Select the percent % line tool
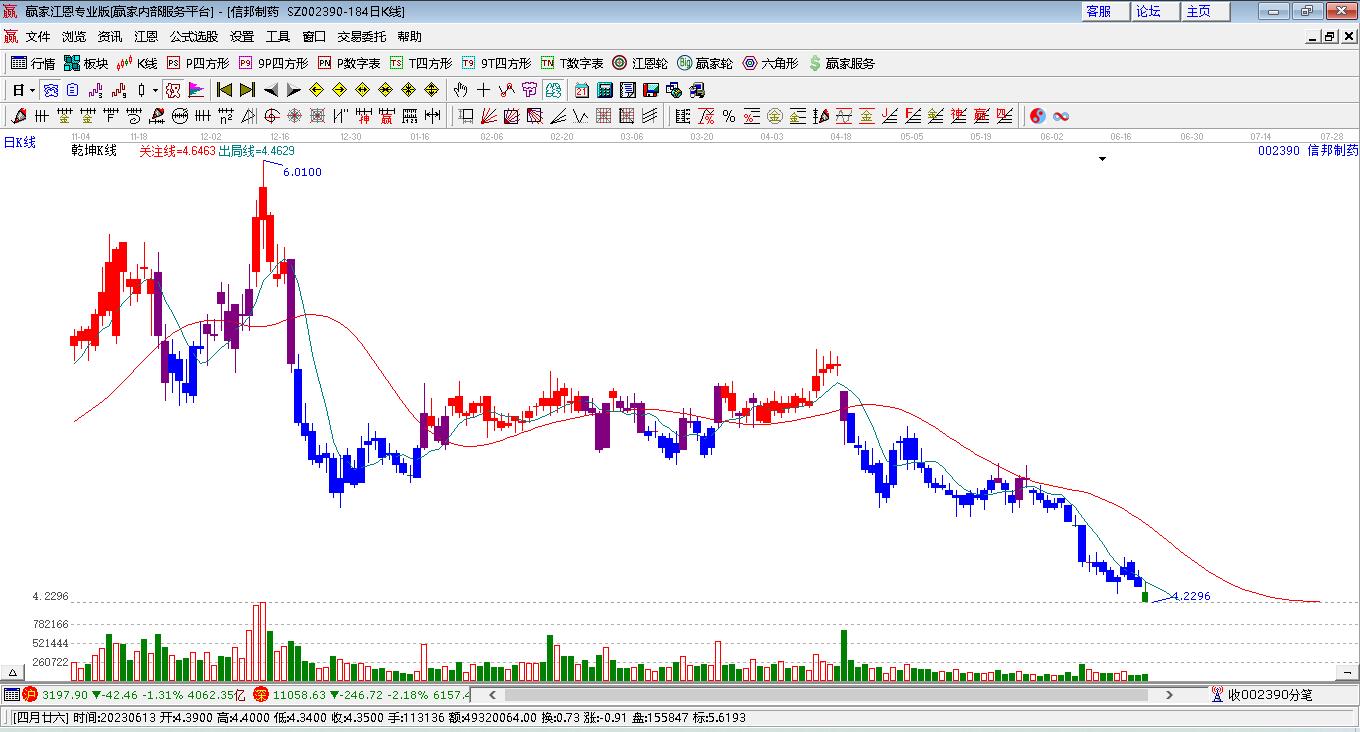The width and height of the screenshot is (1360, 732). click(x=729, y=116)
